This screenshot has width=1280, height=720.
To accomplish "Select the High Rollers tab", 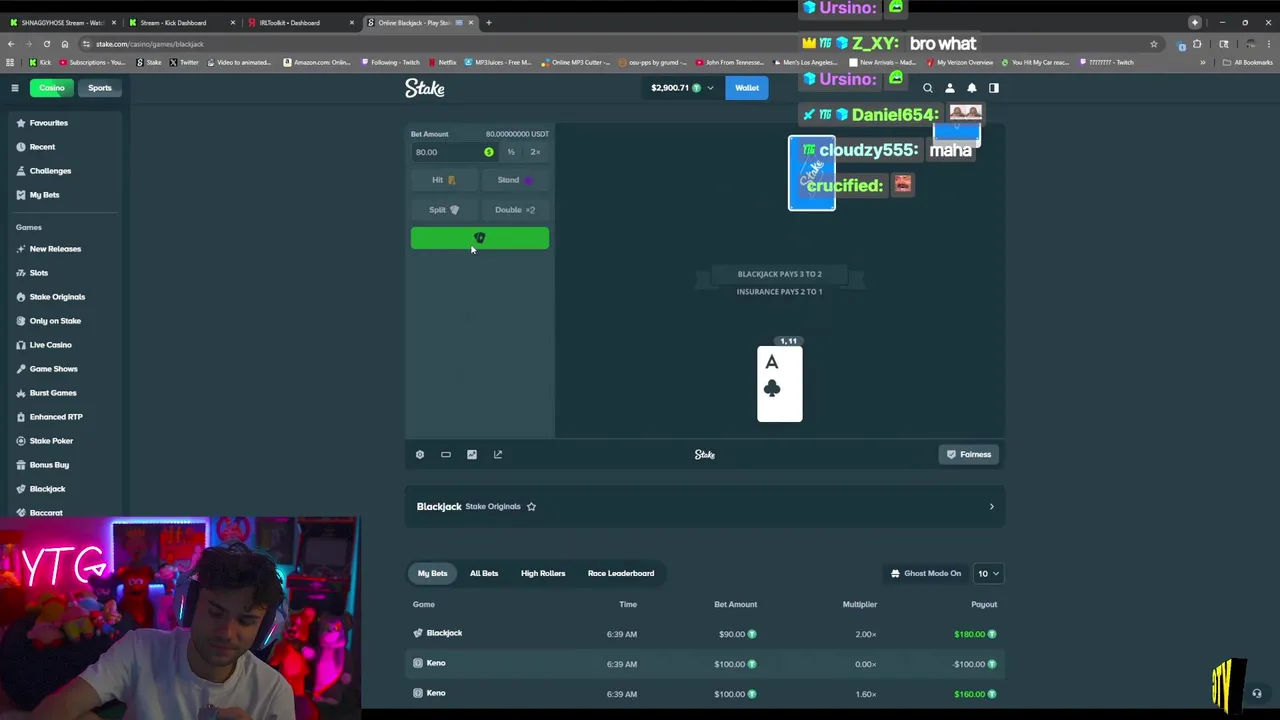I will coord(543,574).
